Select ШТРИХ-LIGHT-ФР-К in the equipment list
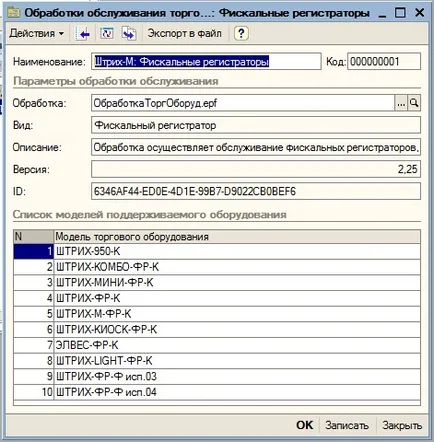434x442 pixels. pyautogui.click(x=217, y=361)
